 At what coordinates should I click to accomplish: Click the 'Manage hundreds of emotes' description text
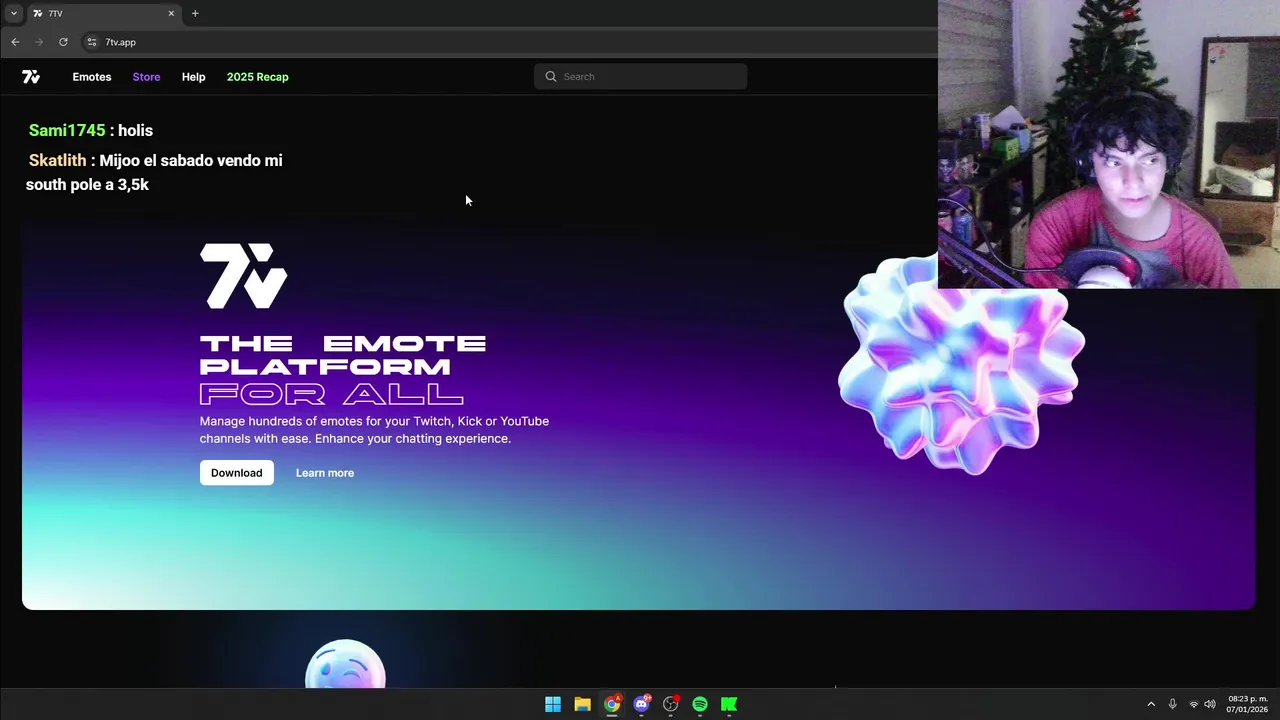[x=374, y=430]
